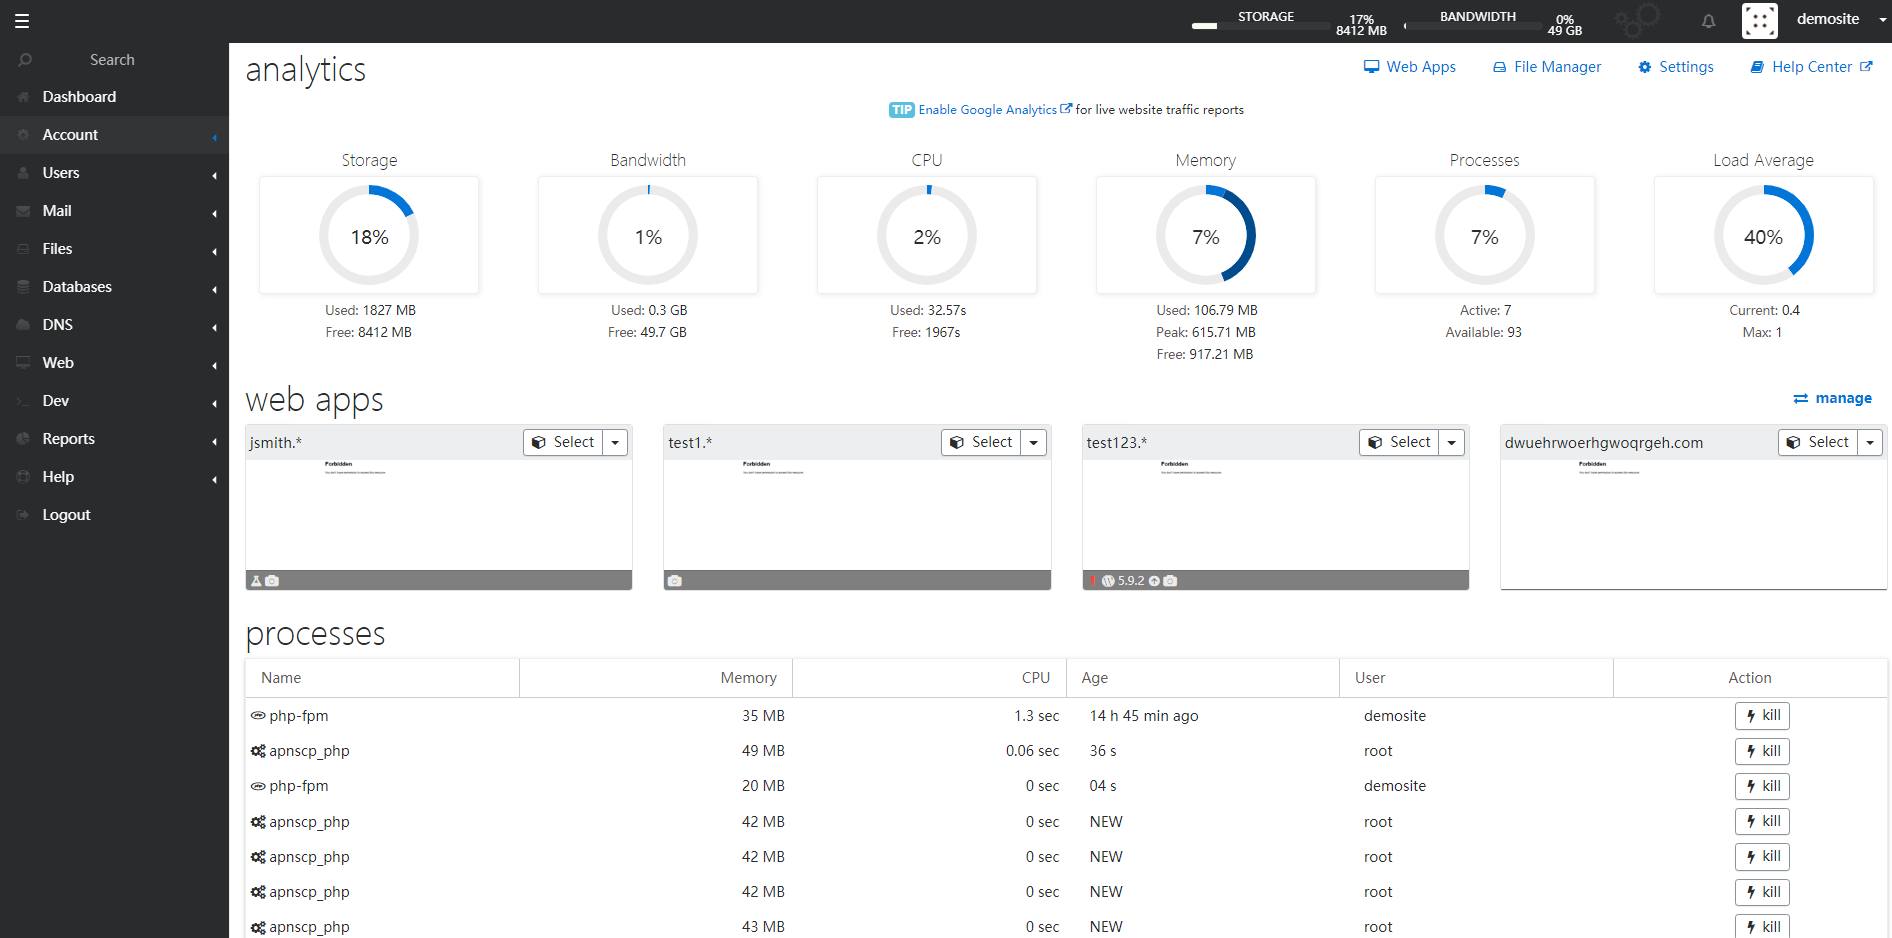Image resolution: width=1892 pixels, height=938 pixels.
Task: Open the demosite user dropdown
Action: [x=1839, y=19]
